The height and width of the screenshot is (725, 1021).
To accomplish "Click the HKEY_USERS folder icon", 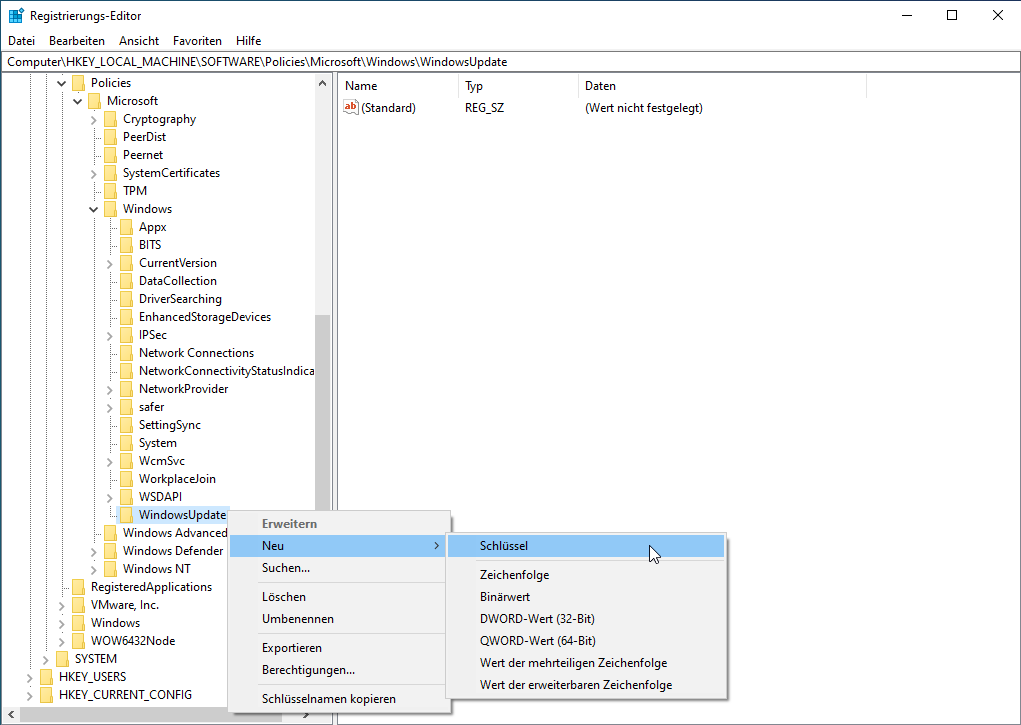I will pyautogui.click(x=47, y=677).
